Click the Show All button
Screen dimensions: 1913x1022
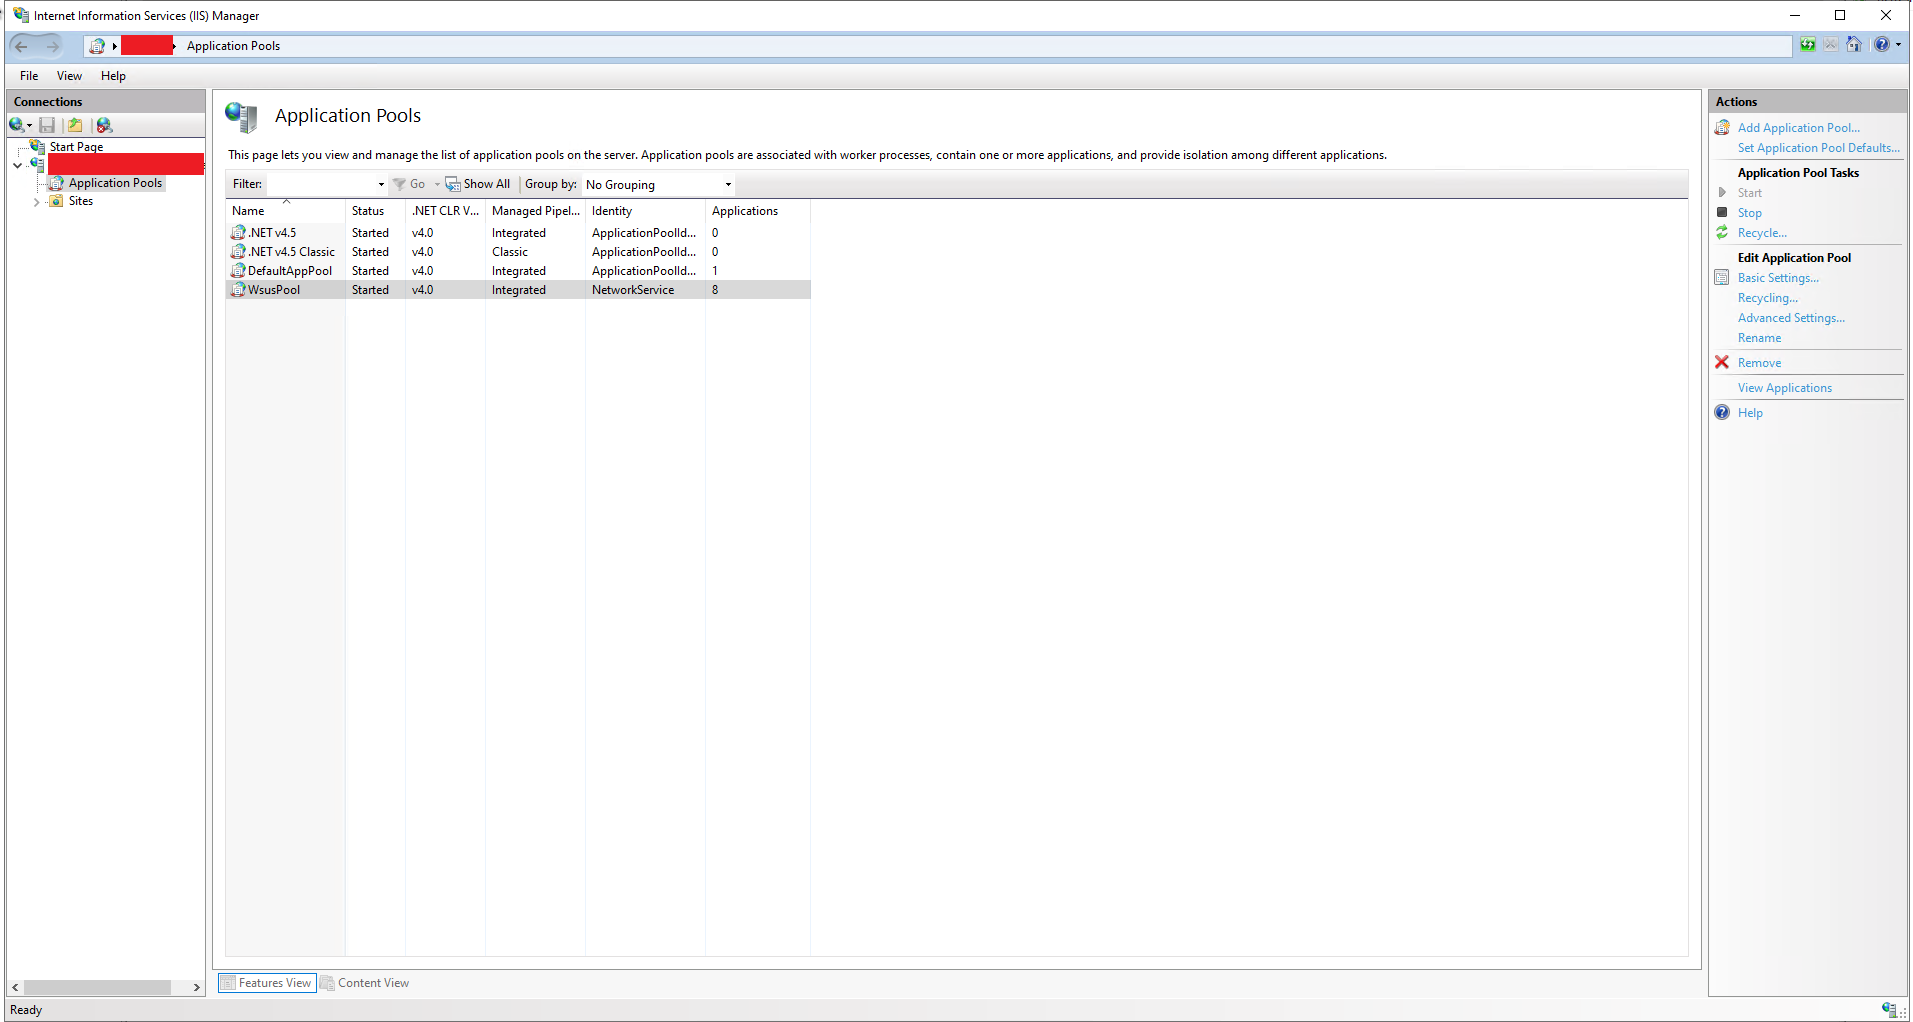[x=478, y=184]
